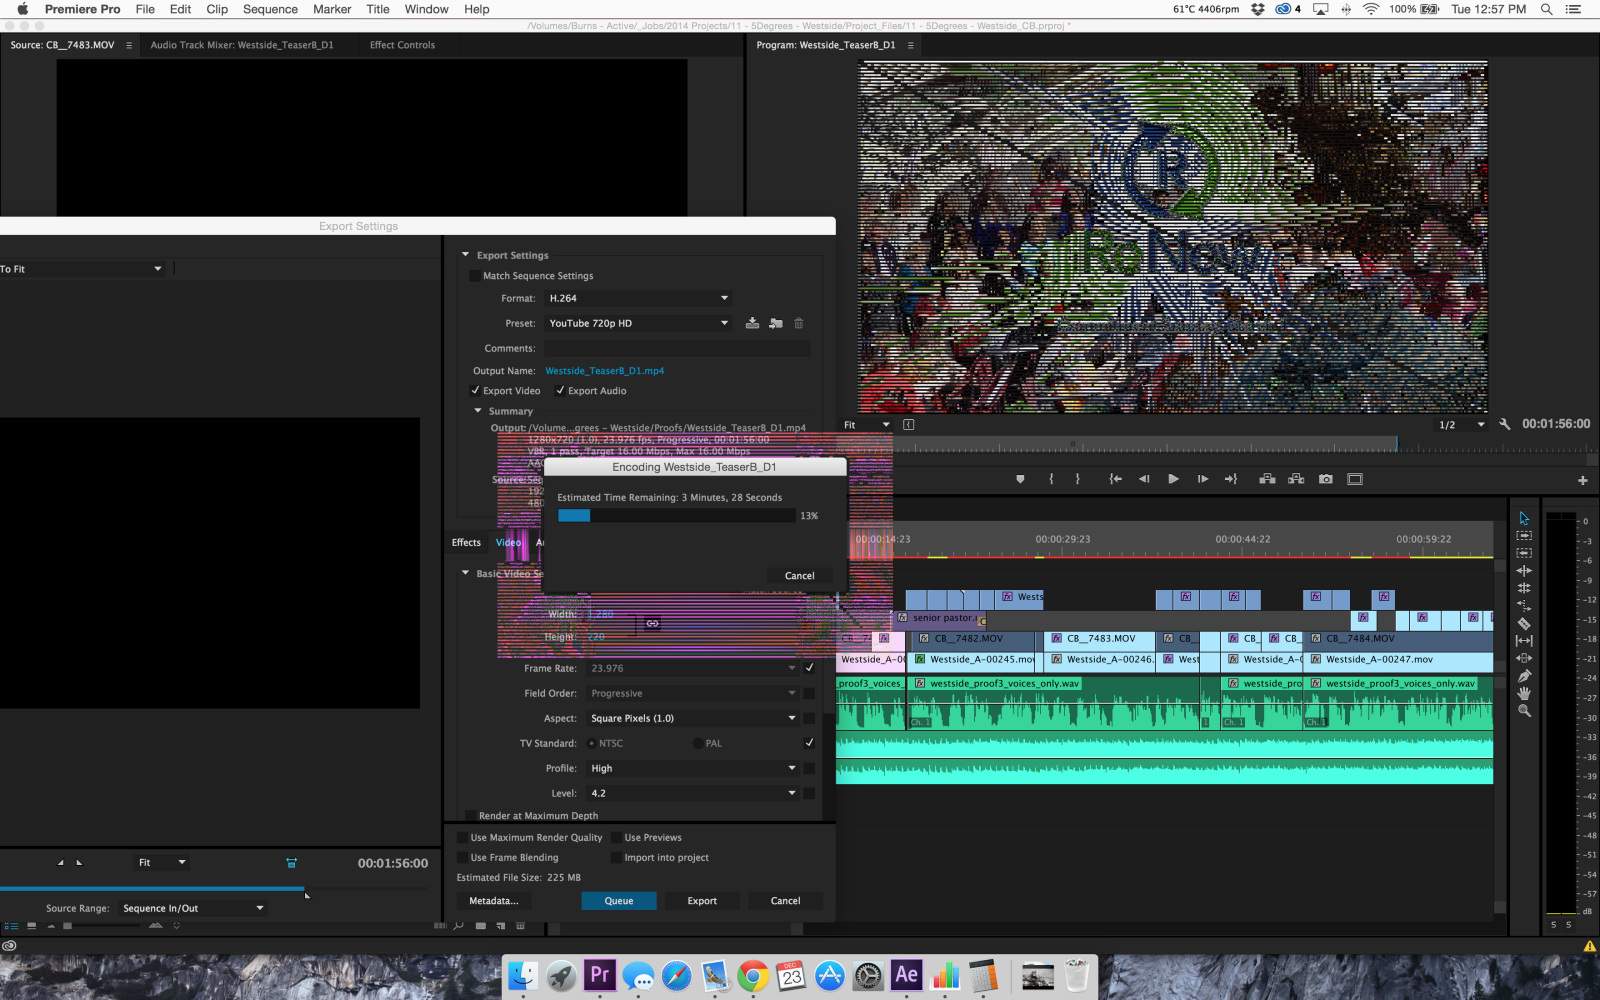1600x1000 pixels.
Task: Open the Format H.264 dropdown
Action: click(638, 298)
